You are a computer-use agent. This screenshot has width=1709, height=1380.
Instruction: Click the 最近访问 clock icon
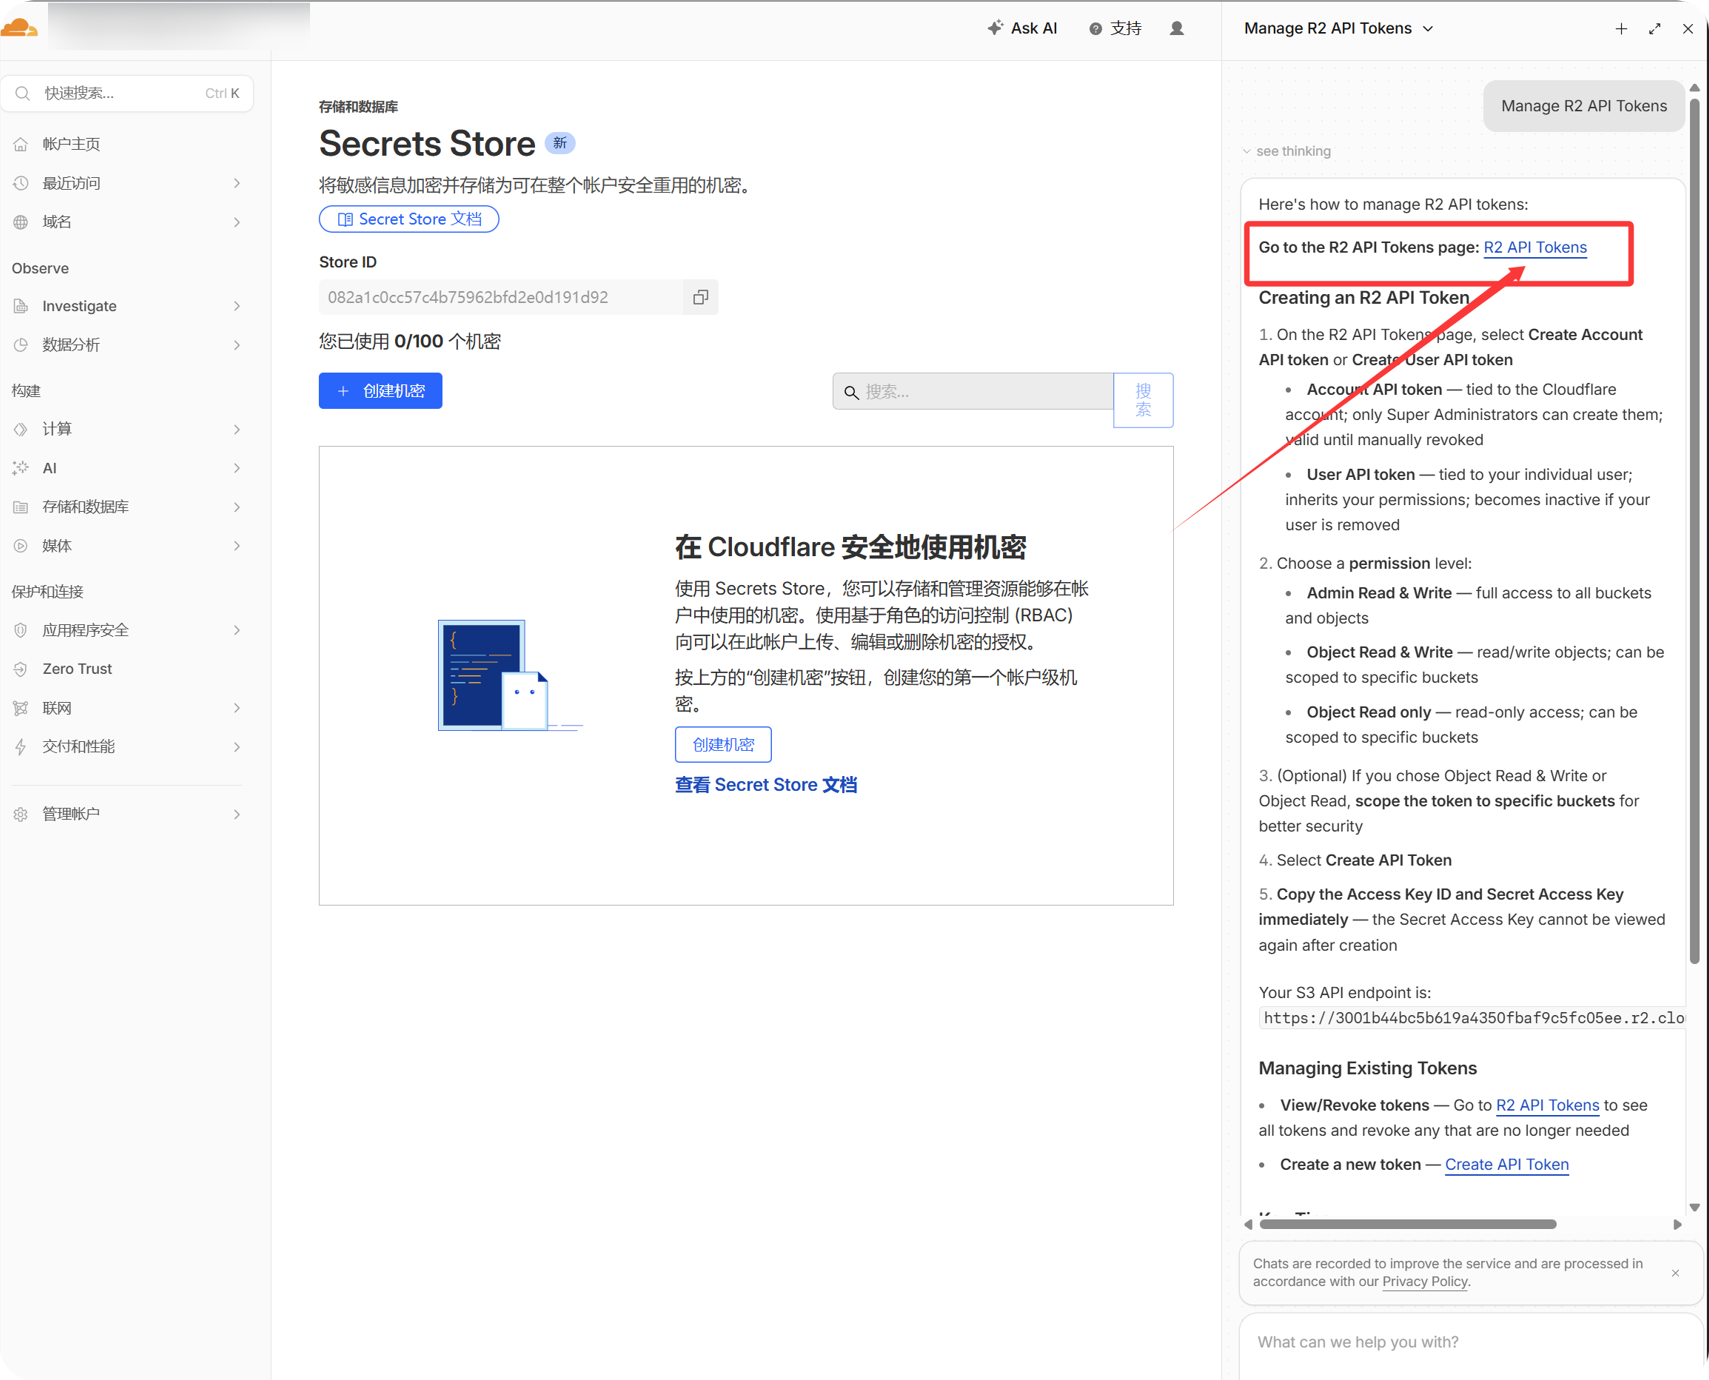click(x=21, y=183)
